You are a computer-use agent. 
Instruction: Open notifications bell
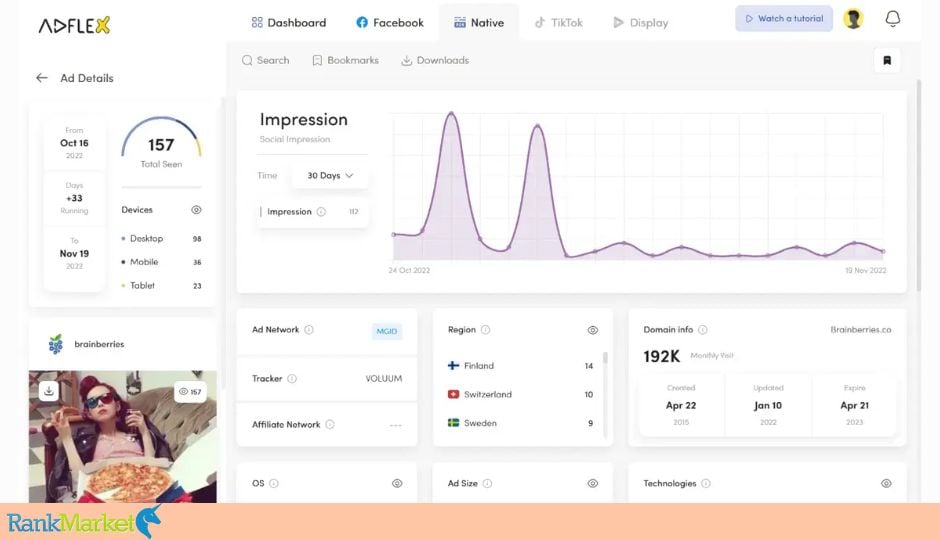pos(893,19)
